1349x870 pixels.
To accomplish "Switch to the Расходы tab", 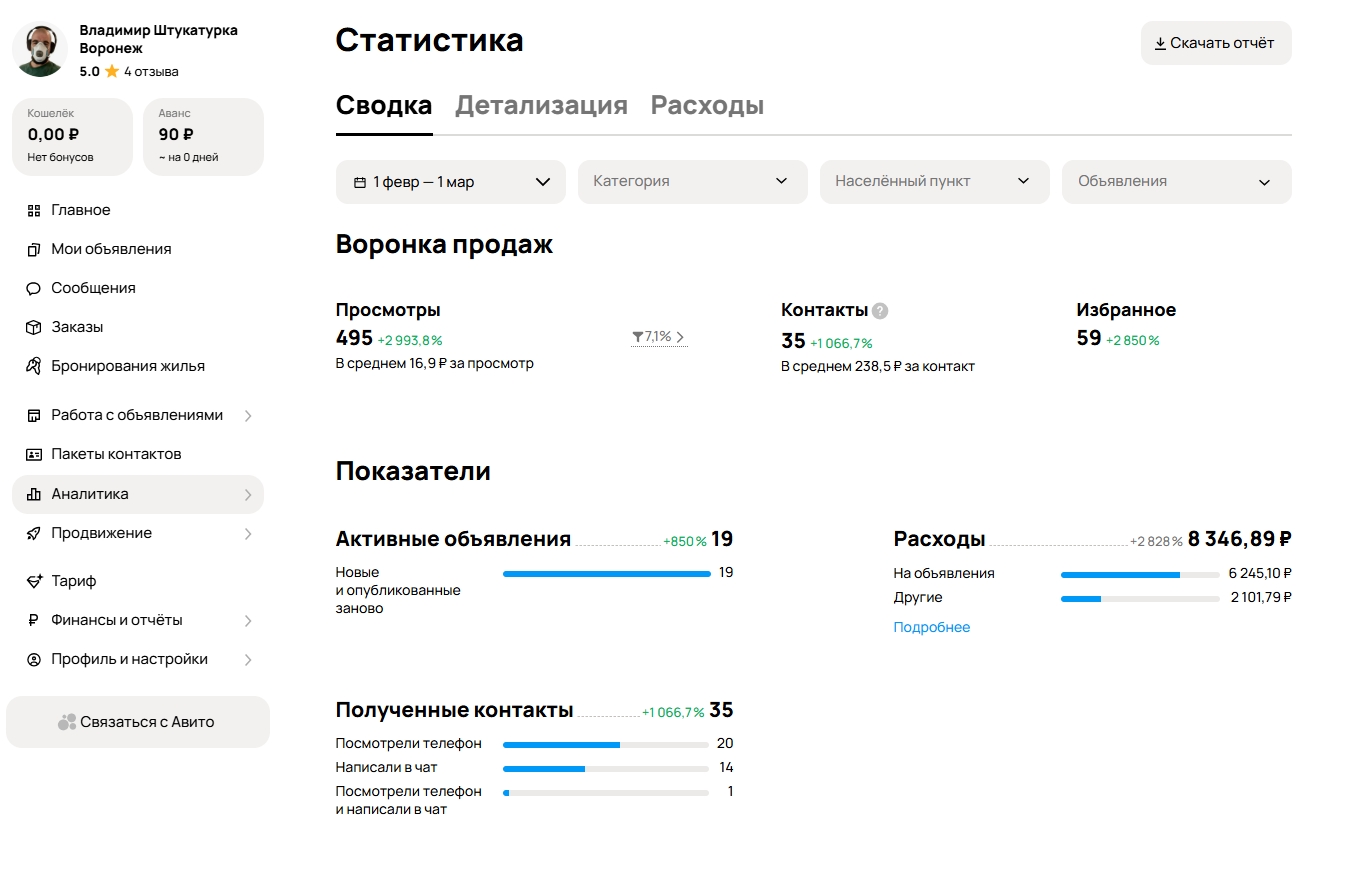I will coord(707,106).
